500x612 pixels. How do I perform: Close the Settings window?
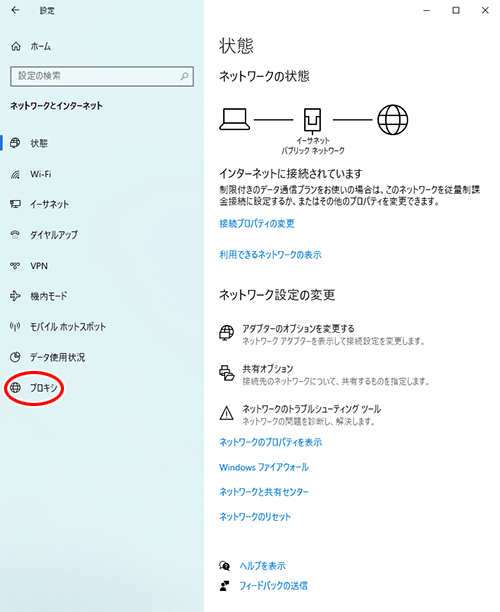[x=485, y=11]
